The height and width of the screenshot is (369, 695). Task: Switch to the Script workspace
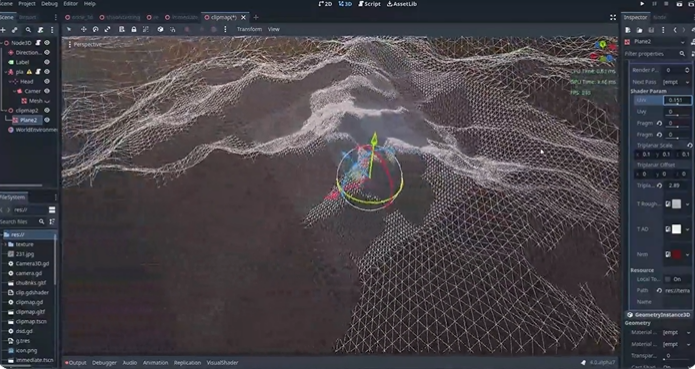click(369, 4)
